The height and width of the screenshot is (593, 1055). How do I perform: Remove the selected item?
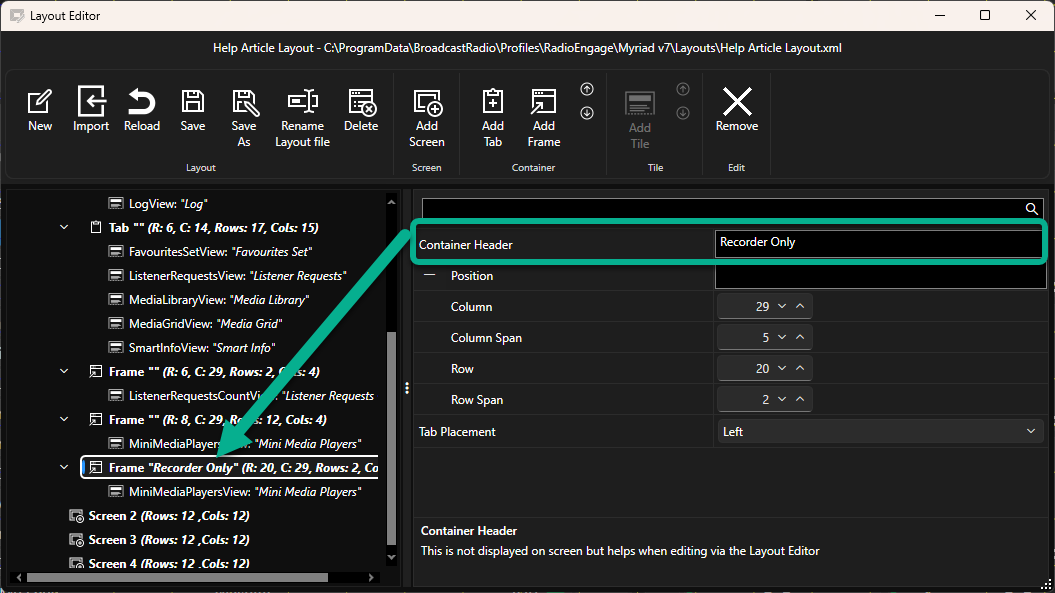click(x=737, y=110)
